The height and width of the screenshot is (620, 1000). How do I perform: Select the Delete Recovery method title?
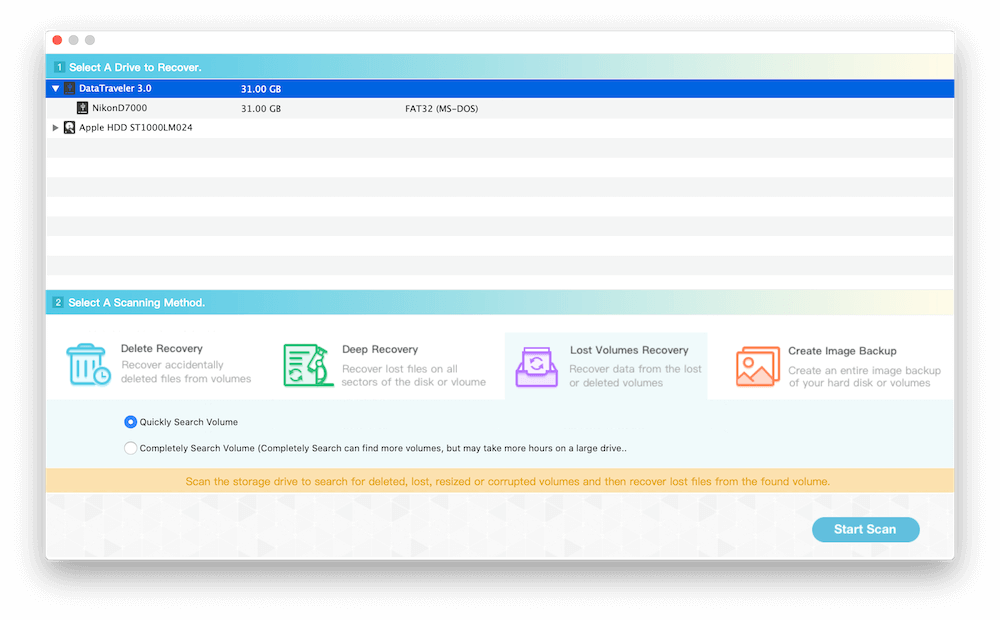pos(162,348)
